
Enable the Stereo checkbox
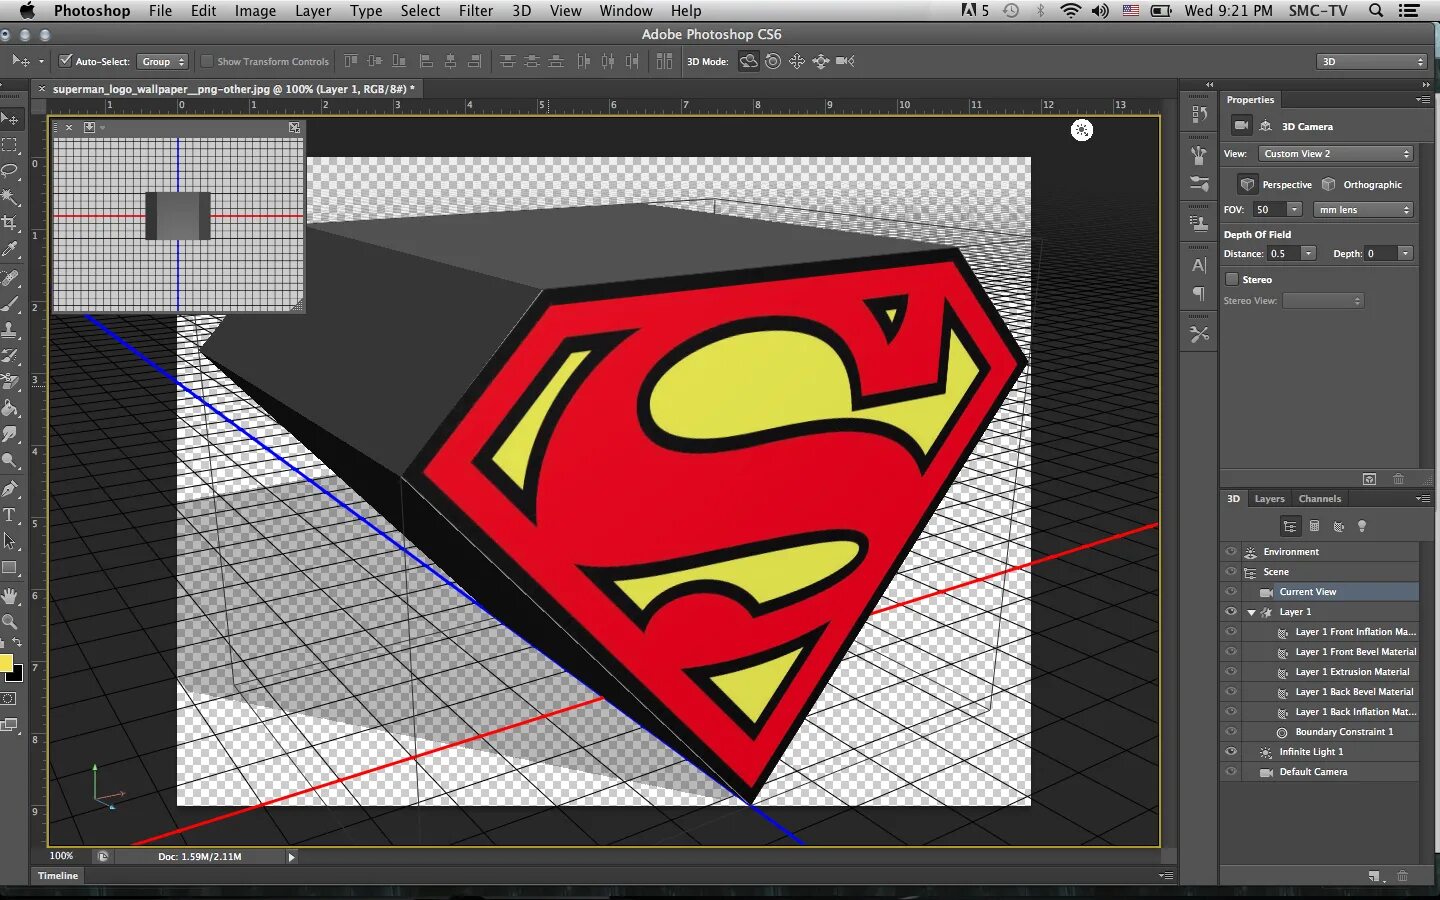(x=1232, y=279)
